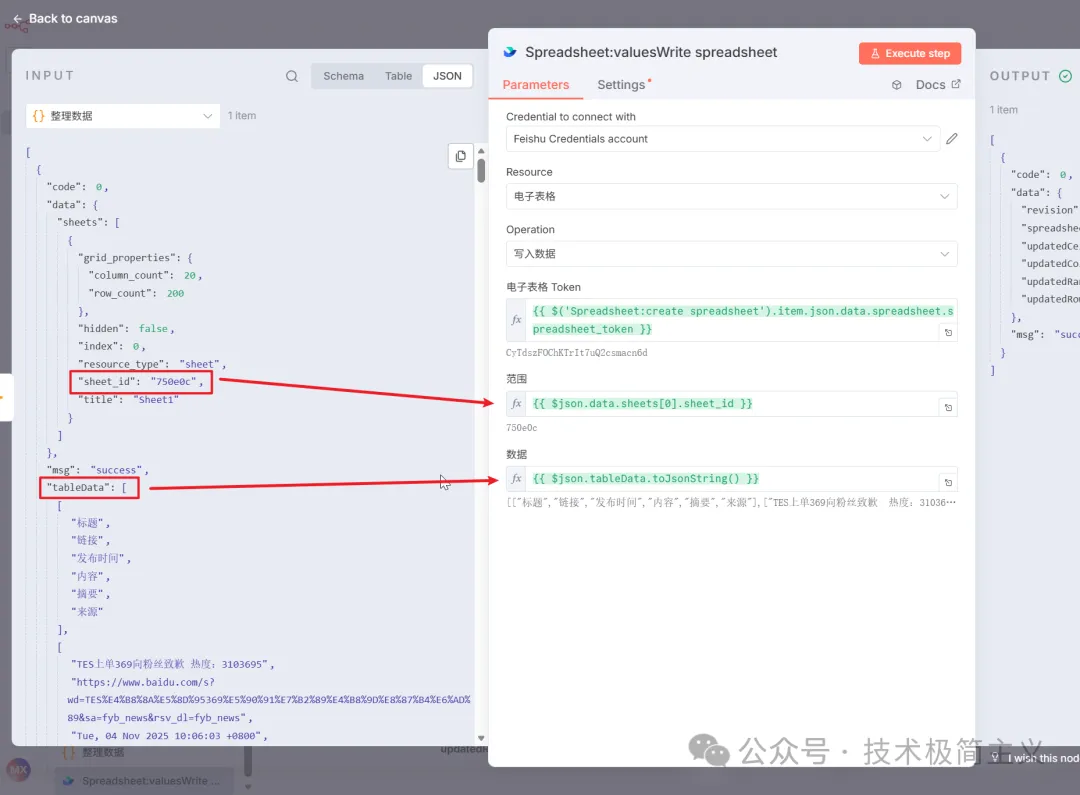Open the 整理数据 node selector dropdown

pyautogui.click(x=123, y=116)
